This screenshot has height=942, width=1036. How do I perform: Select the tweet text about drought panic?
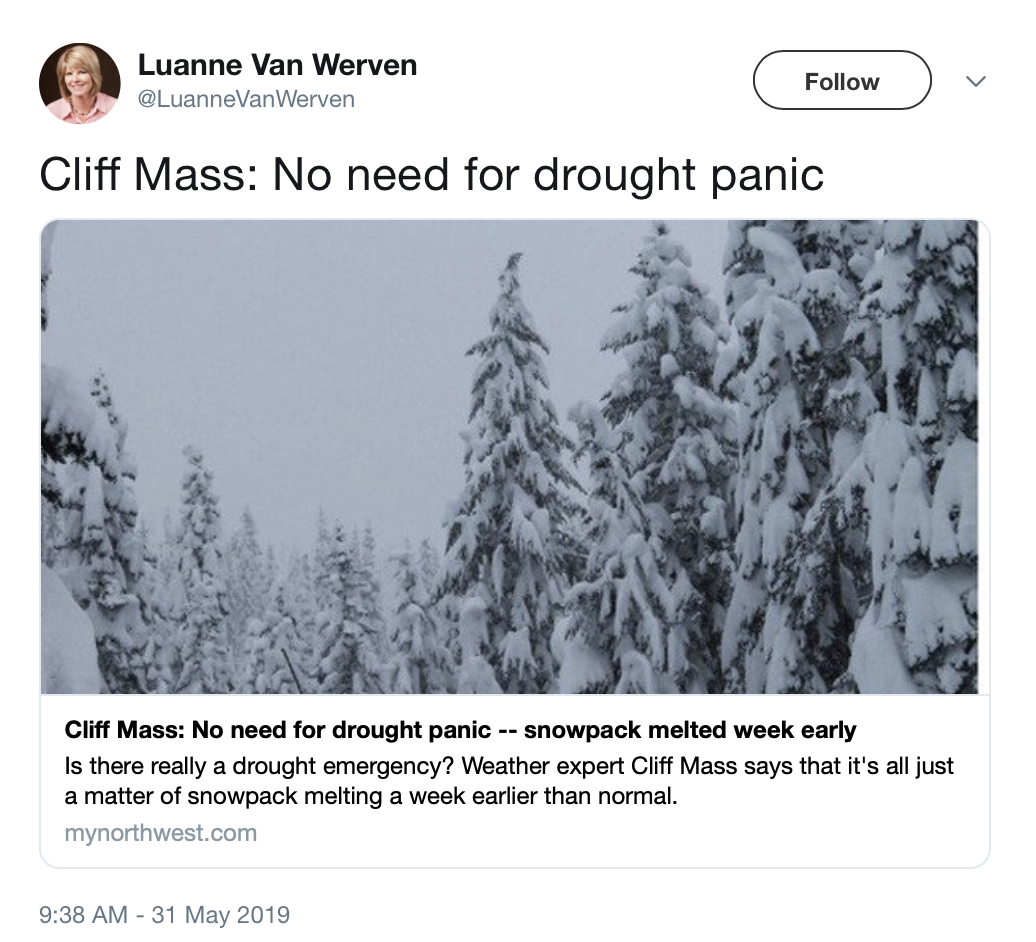point(431,175)
